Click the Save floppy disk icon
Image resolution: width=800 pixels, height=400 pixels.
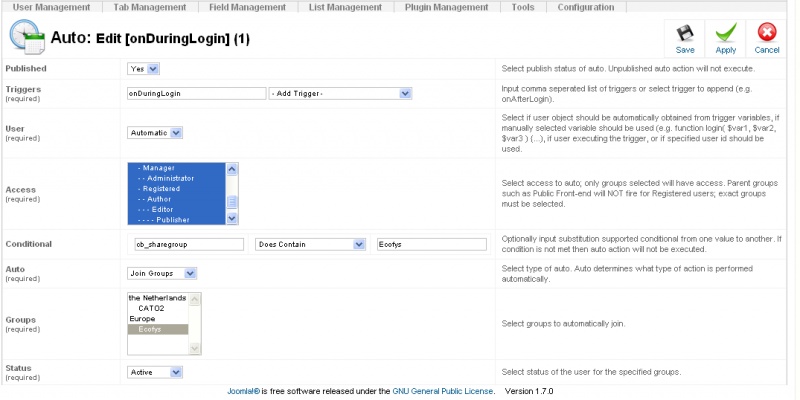685,33
